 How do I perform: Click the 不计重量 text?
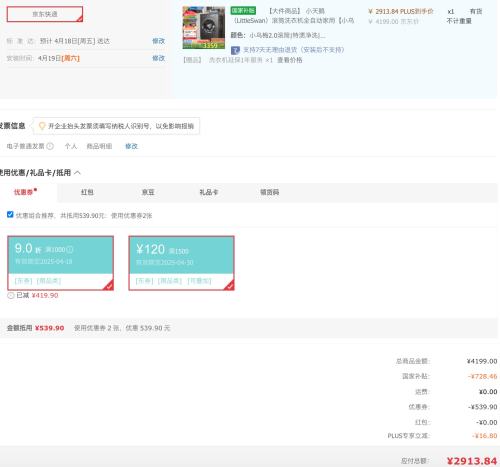(459, 21)
